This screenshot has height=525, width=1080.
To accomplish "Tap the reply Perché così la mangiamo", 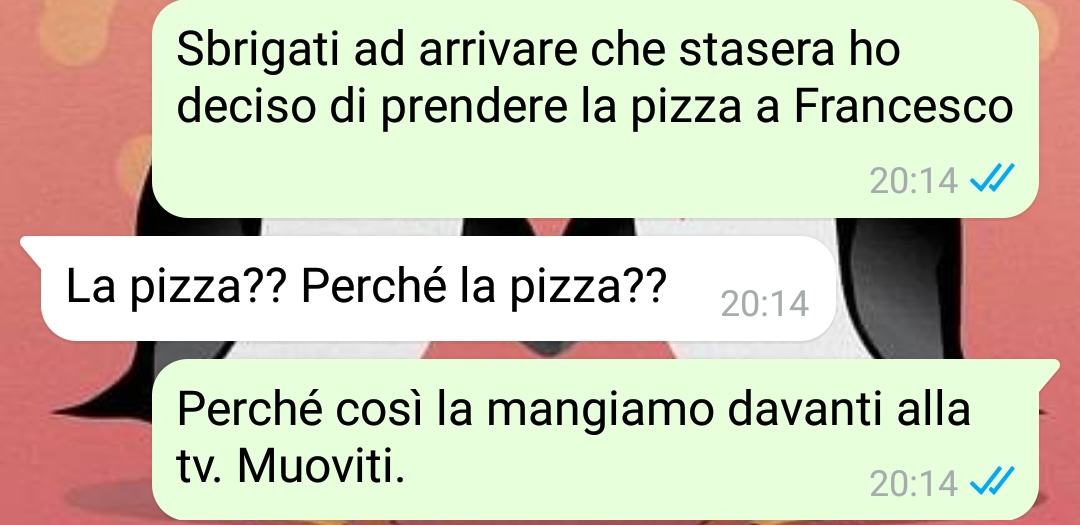I will pyautogui.click(x=595, y=440).
